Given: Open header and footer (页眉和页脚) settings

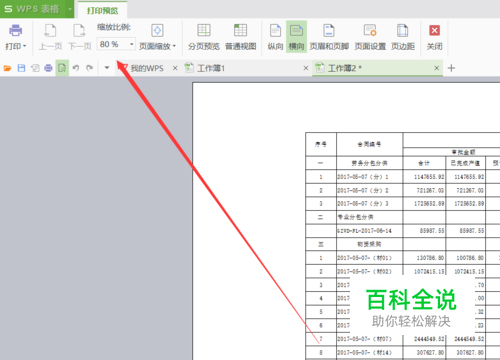Looking at the screenshot, I should [329, 37].
